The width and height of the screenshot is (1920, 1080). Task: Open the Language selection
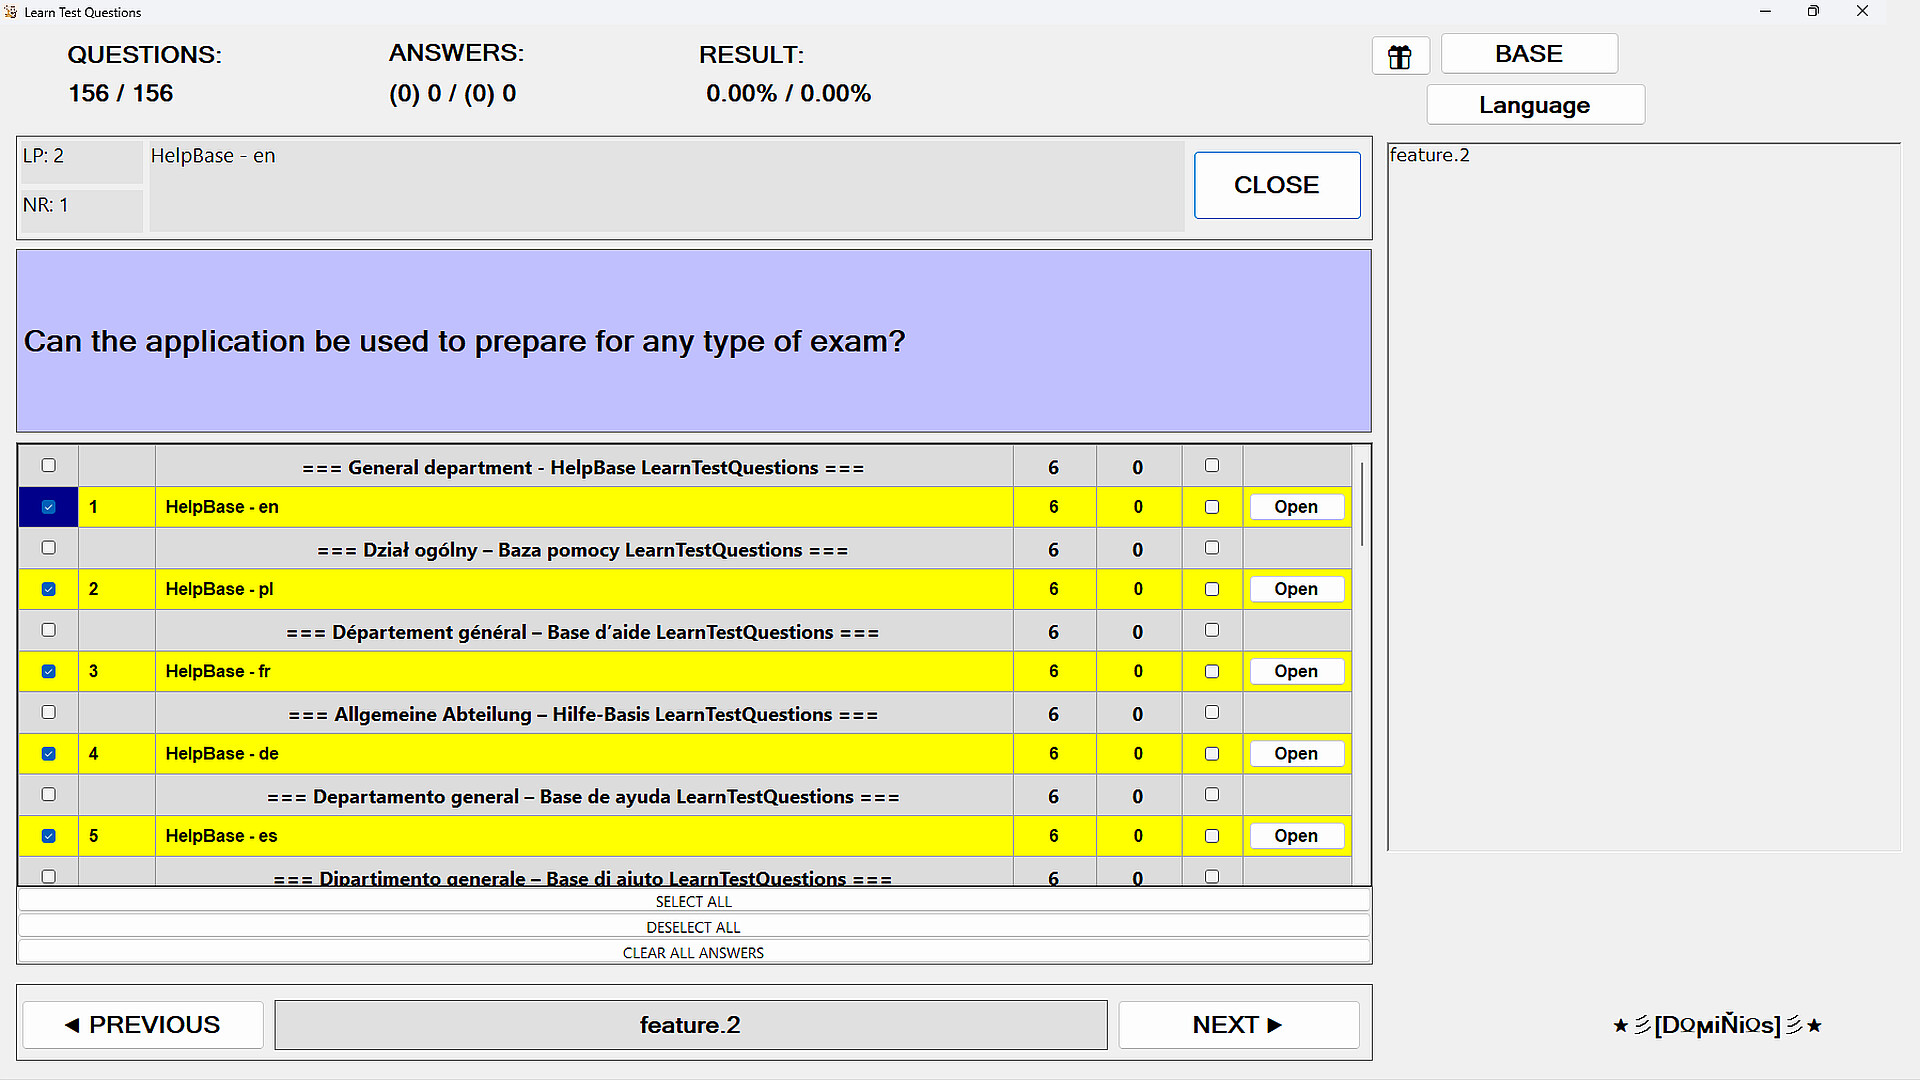pos(1534,105)
